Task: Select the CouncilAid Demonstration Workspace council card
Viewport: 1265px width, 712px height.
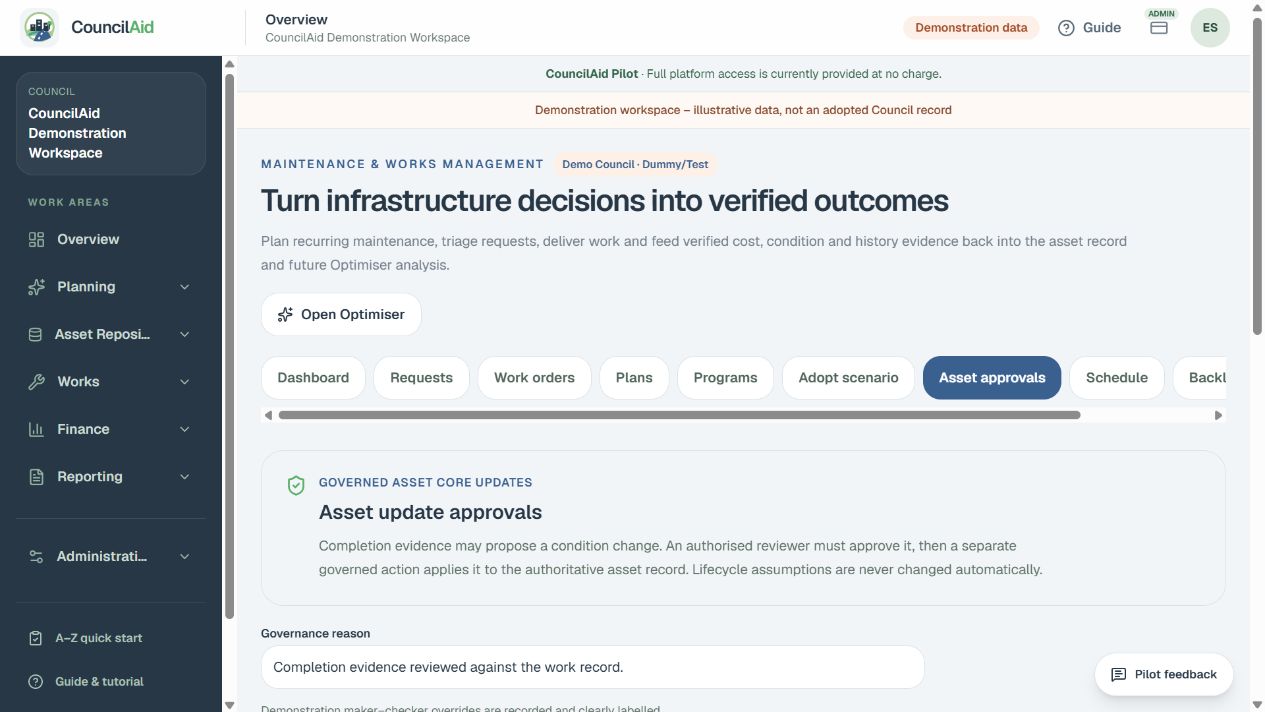Action: [111, 123]
